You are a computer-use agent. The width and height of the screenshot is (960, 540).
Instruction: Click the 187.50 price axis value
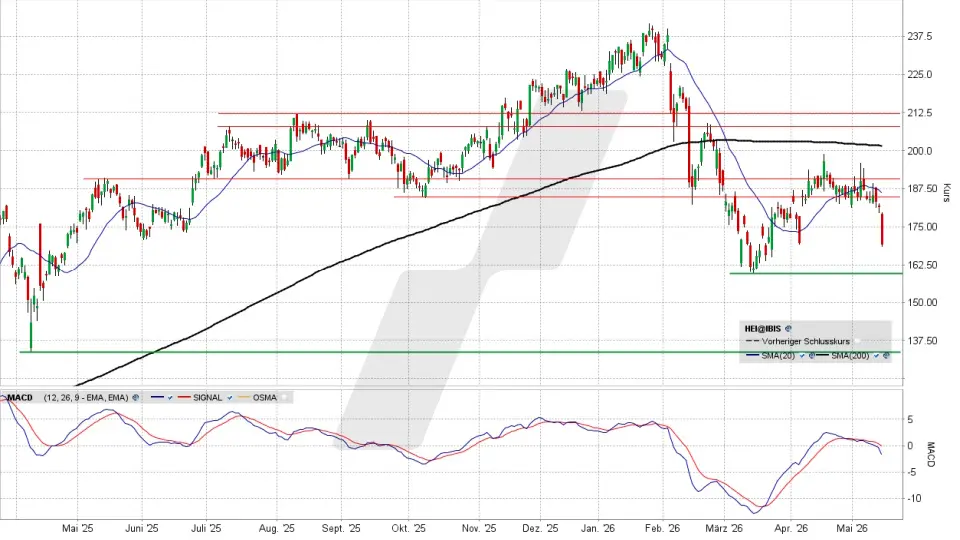click(x=922, y=189)
